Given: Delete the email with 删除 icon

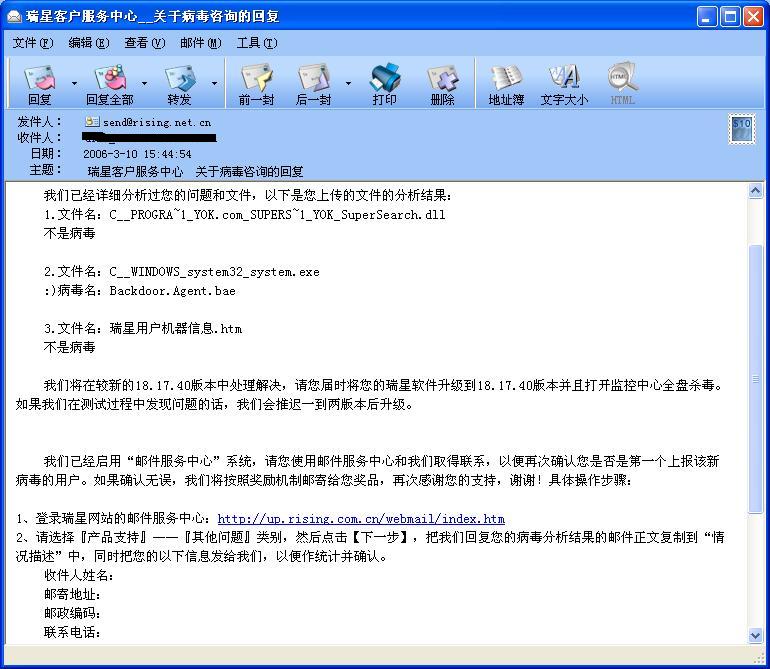Looking at the screenshot, I should [x=442, y=84].
